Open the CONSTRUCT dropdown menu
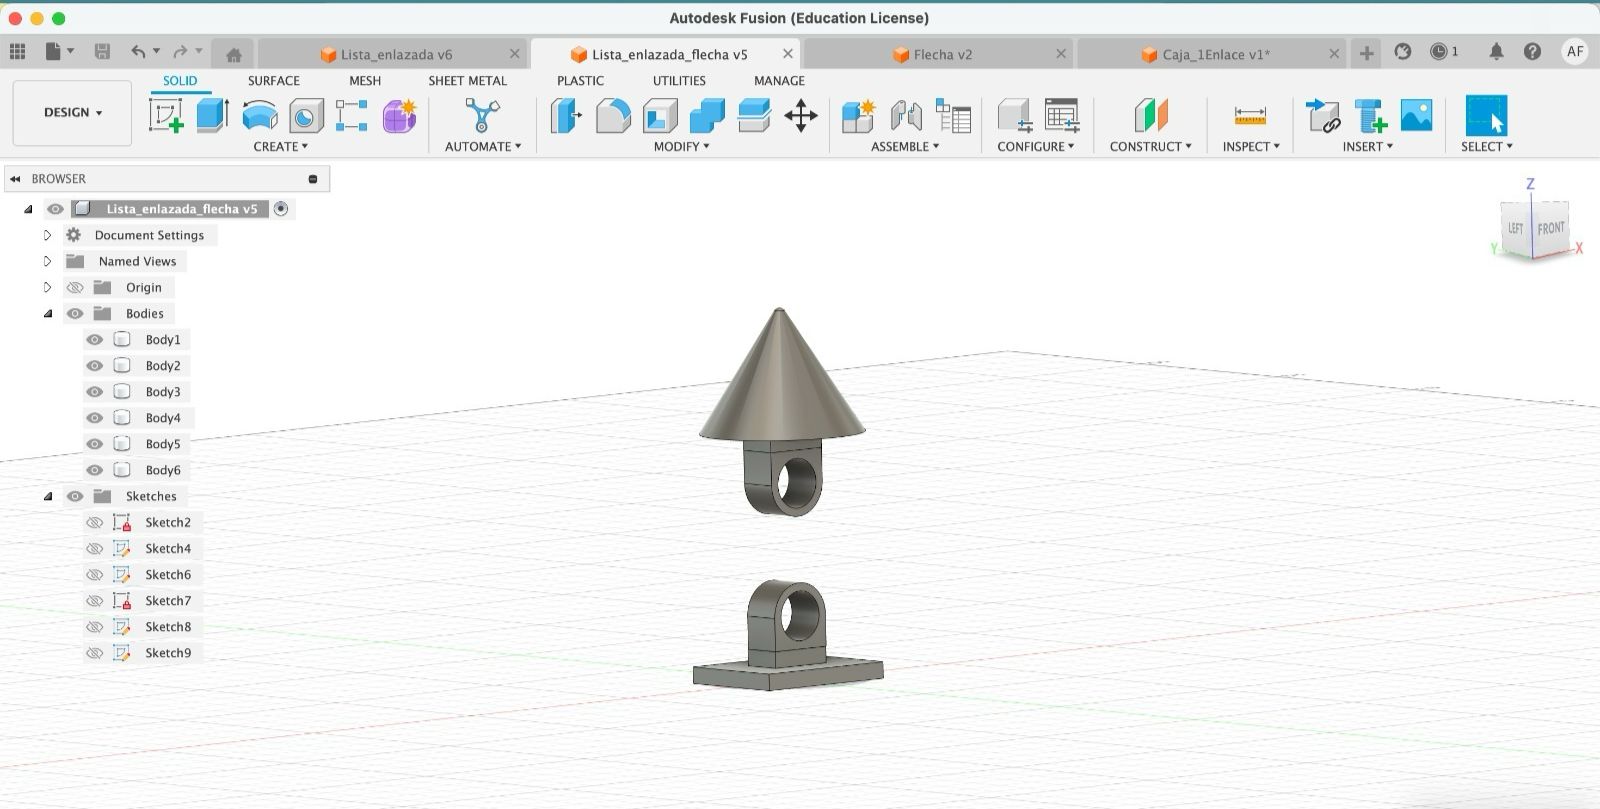This screenshot has width=1600, height=809. pyautogui.click(x=1150, y=146)
